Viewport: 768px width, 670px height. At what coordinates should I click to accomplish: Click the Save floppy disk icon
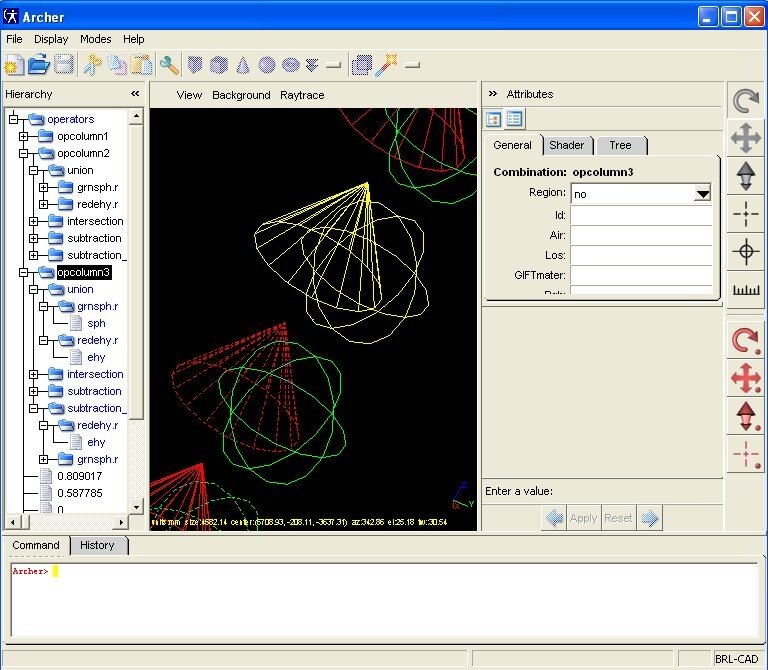point(64,65)
